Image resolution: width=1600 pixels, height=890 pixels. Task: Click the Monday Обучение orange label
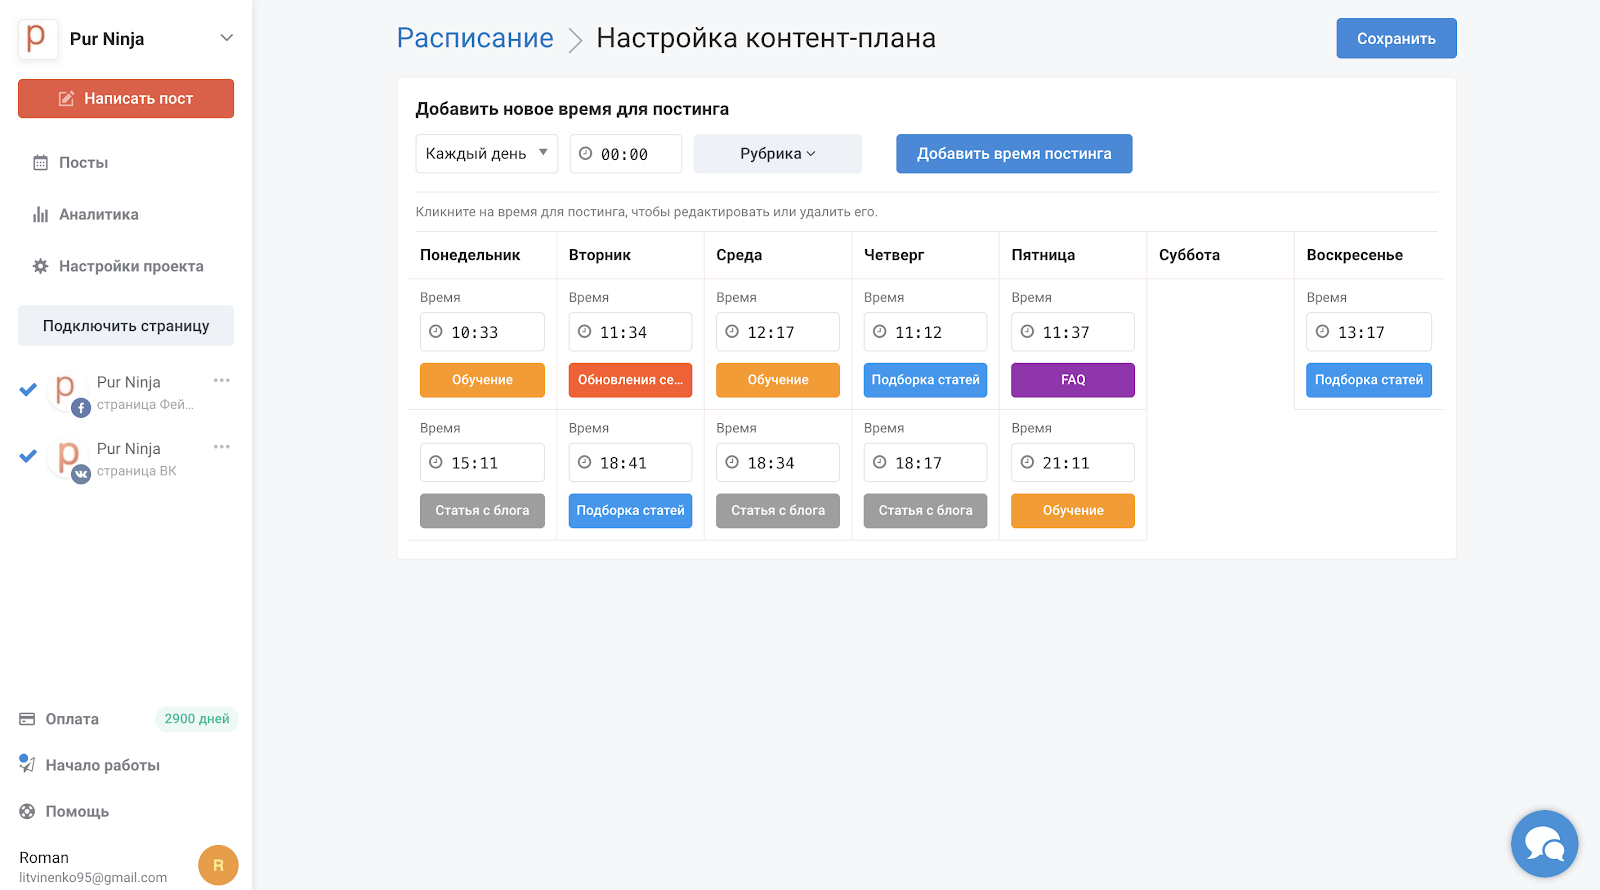482,380
